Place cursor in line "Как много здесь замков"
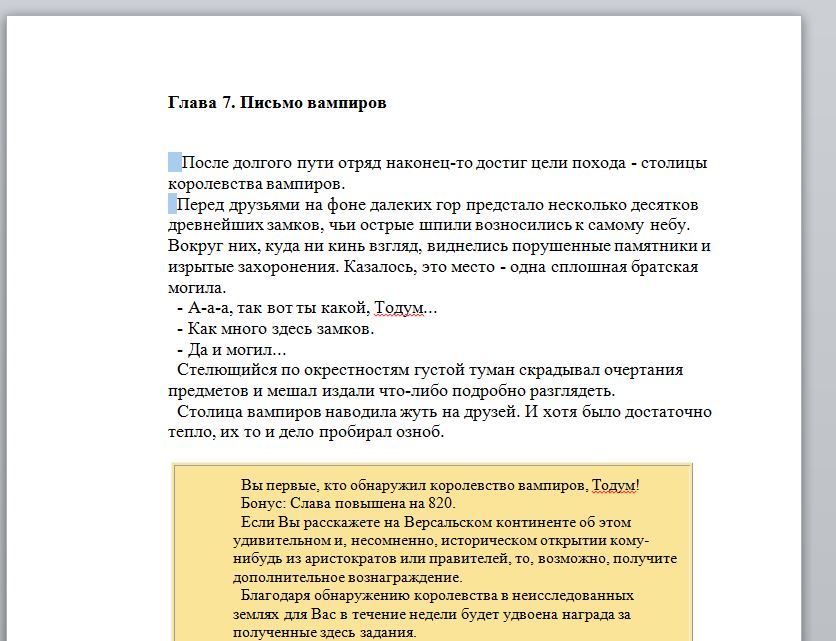 tap(280, 329)
